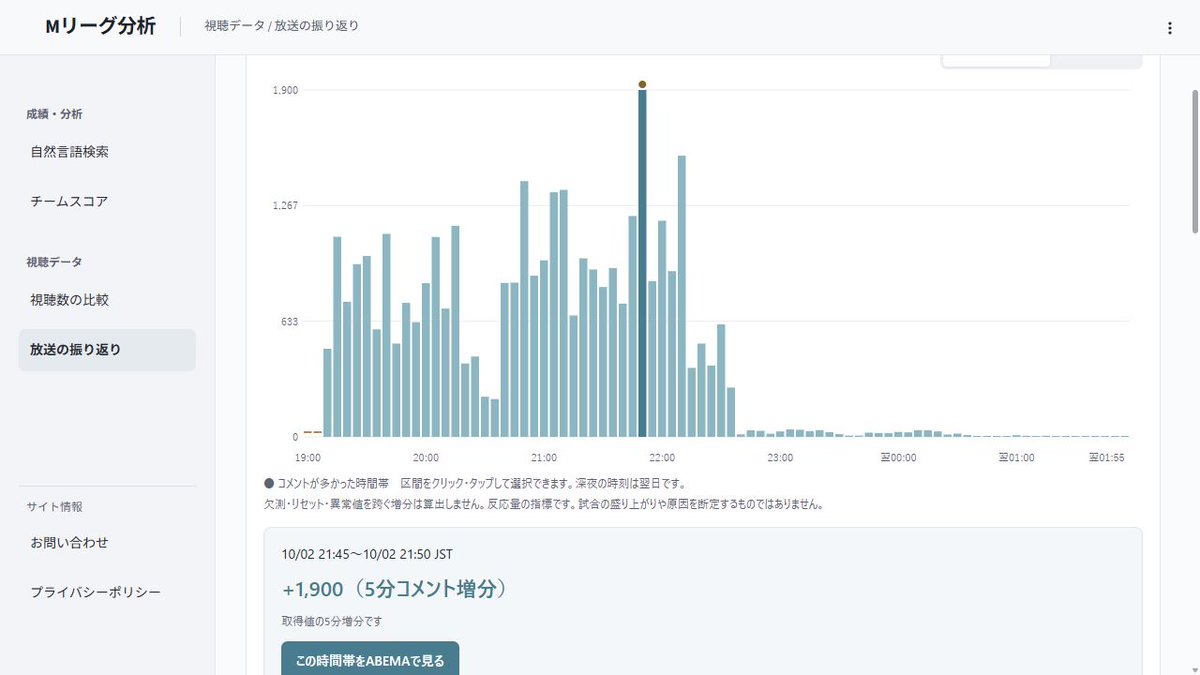The width and height of the screenshot is (1200, 675).
Task: Click the 23:00 x-axis label
Action: (x=780, y=458)
